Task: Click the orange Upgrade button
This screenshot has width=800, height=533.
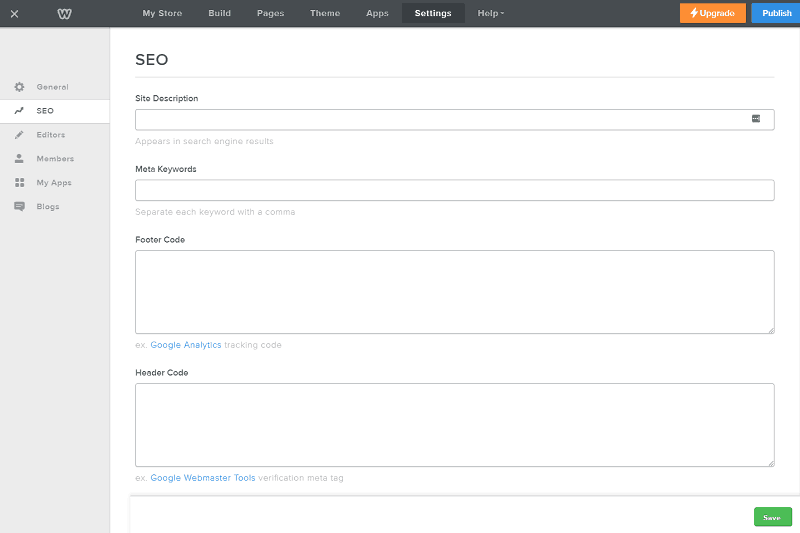Action: click(x=713, y=13)
